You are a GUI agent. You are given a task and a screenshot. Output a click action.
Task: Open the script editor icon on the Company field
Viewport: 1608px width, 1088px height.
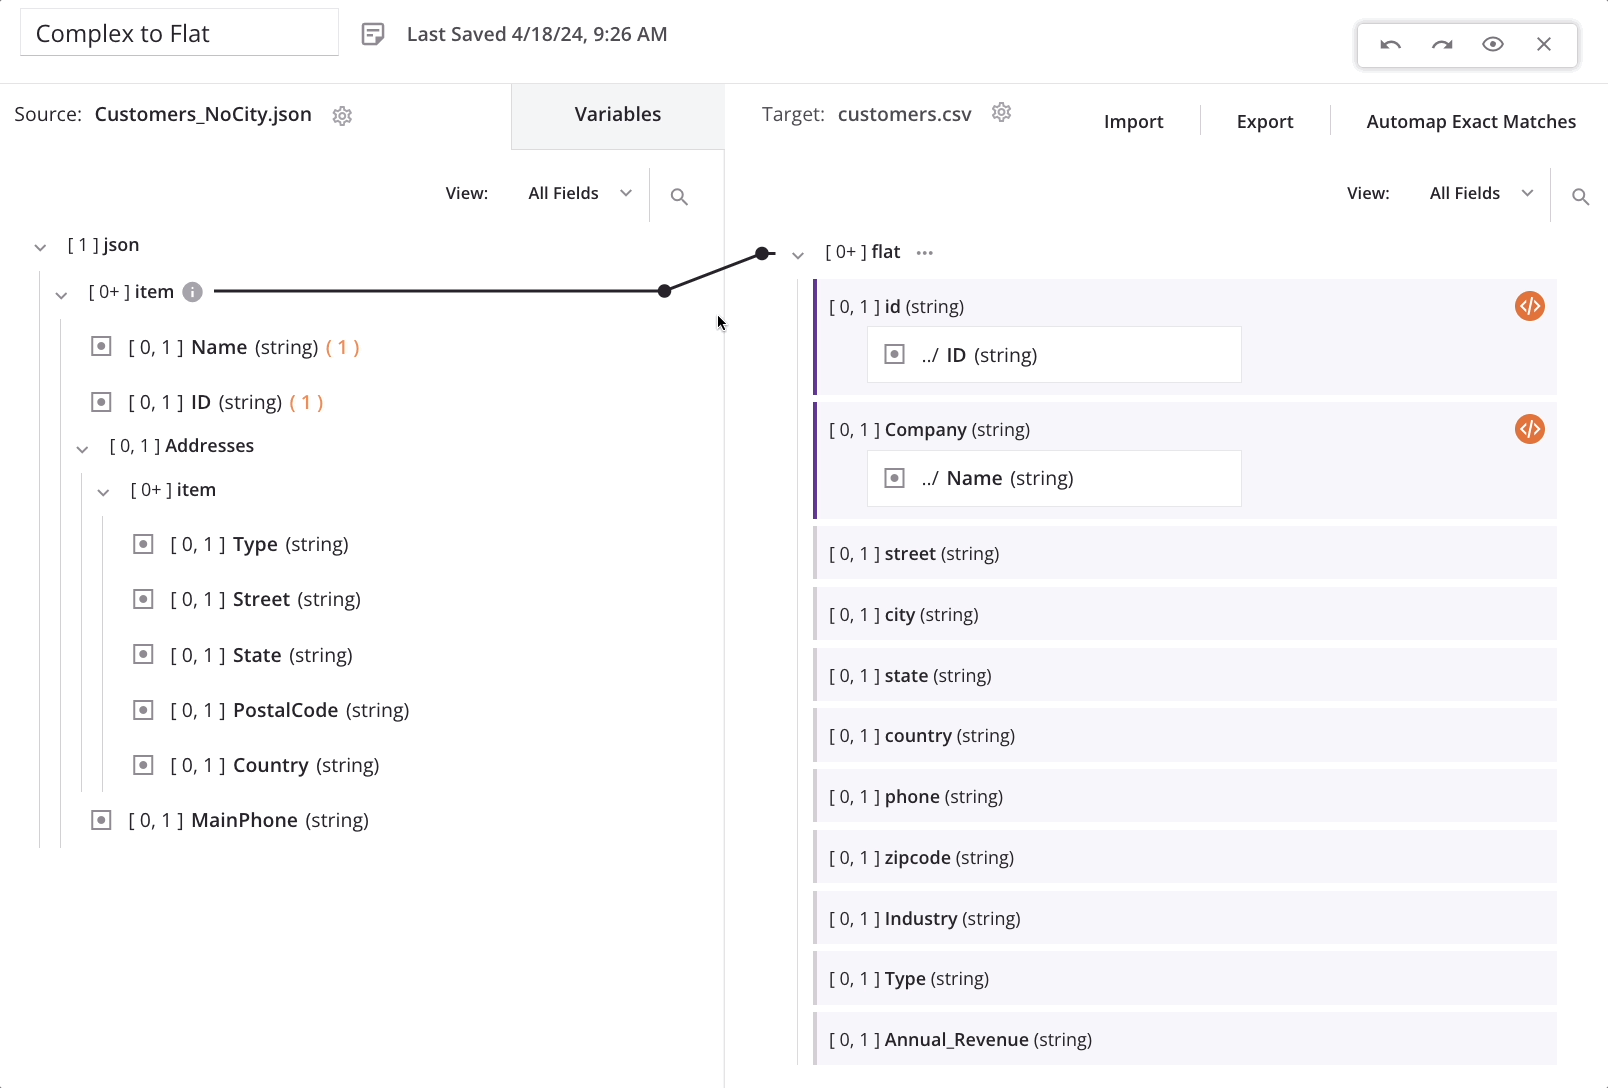[1529, 429]
